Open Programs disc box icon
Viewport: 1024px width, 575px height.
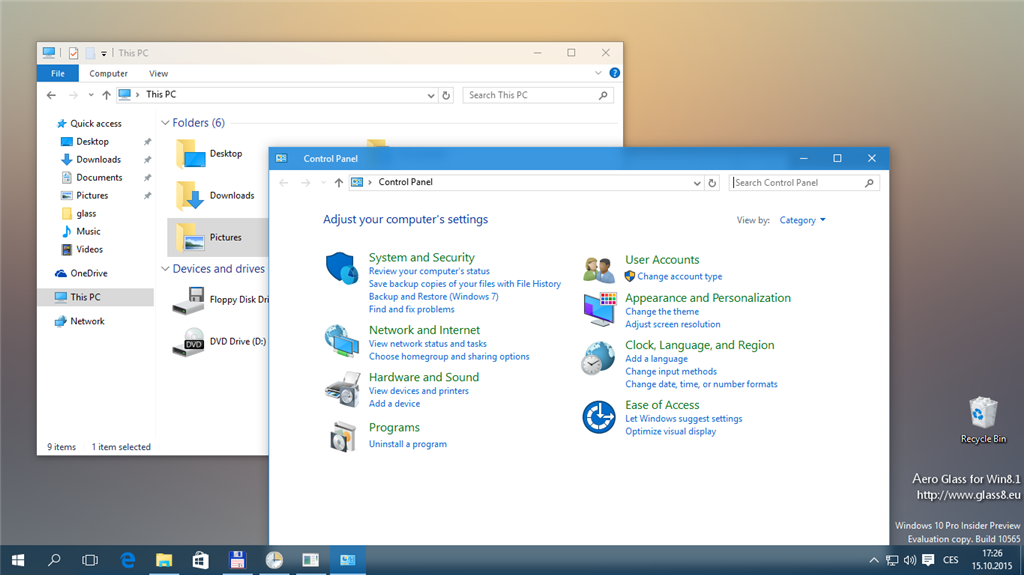click(342, 436)
